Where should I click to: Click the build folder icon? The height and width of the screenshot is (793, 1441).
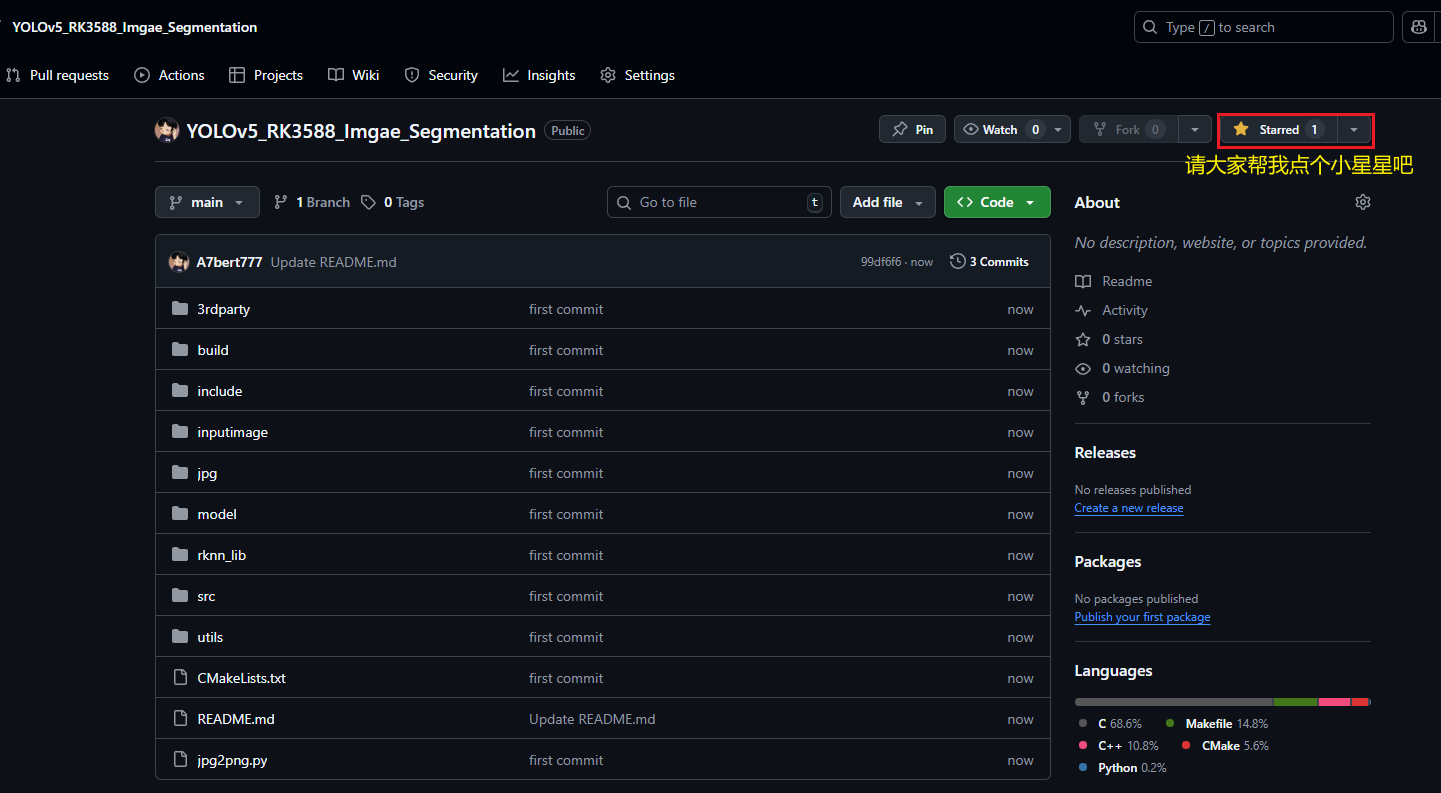tap(180, 350)
